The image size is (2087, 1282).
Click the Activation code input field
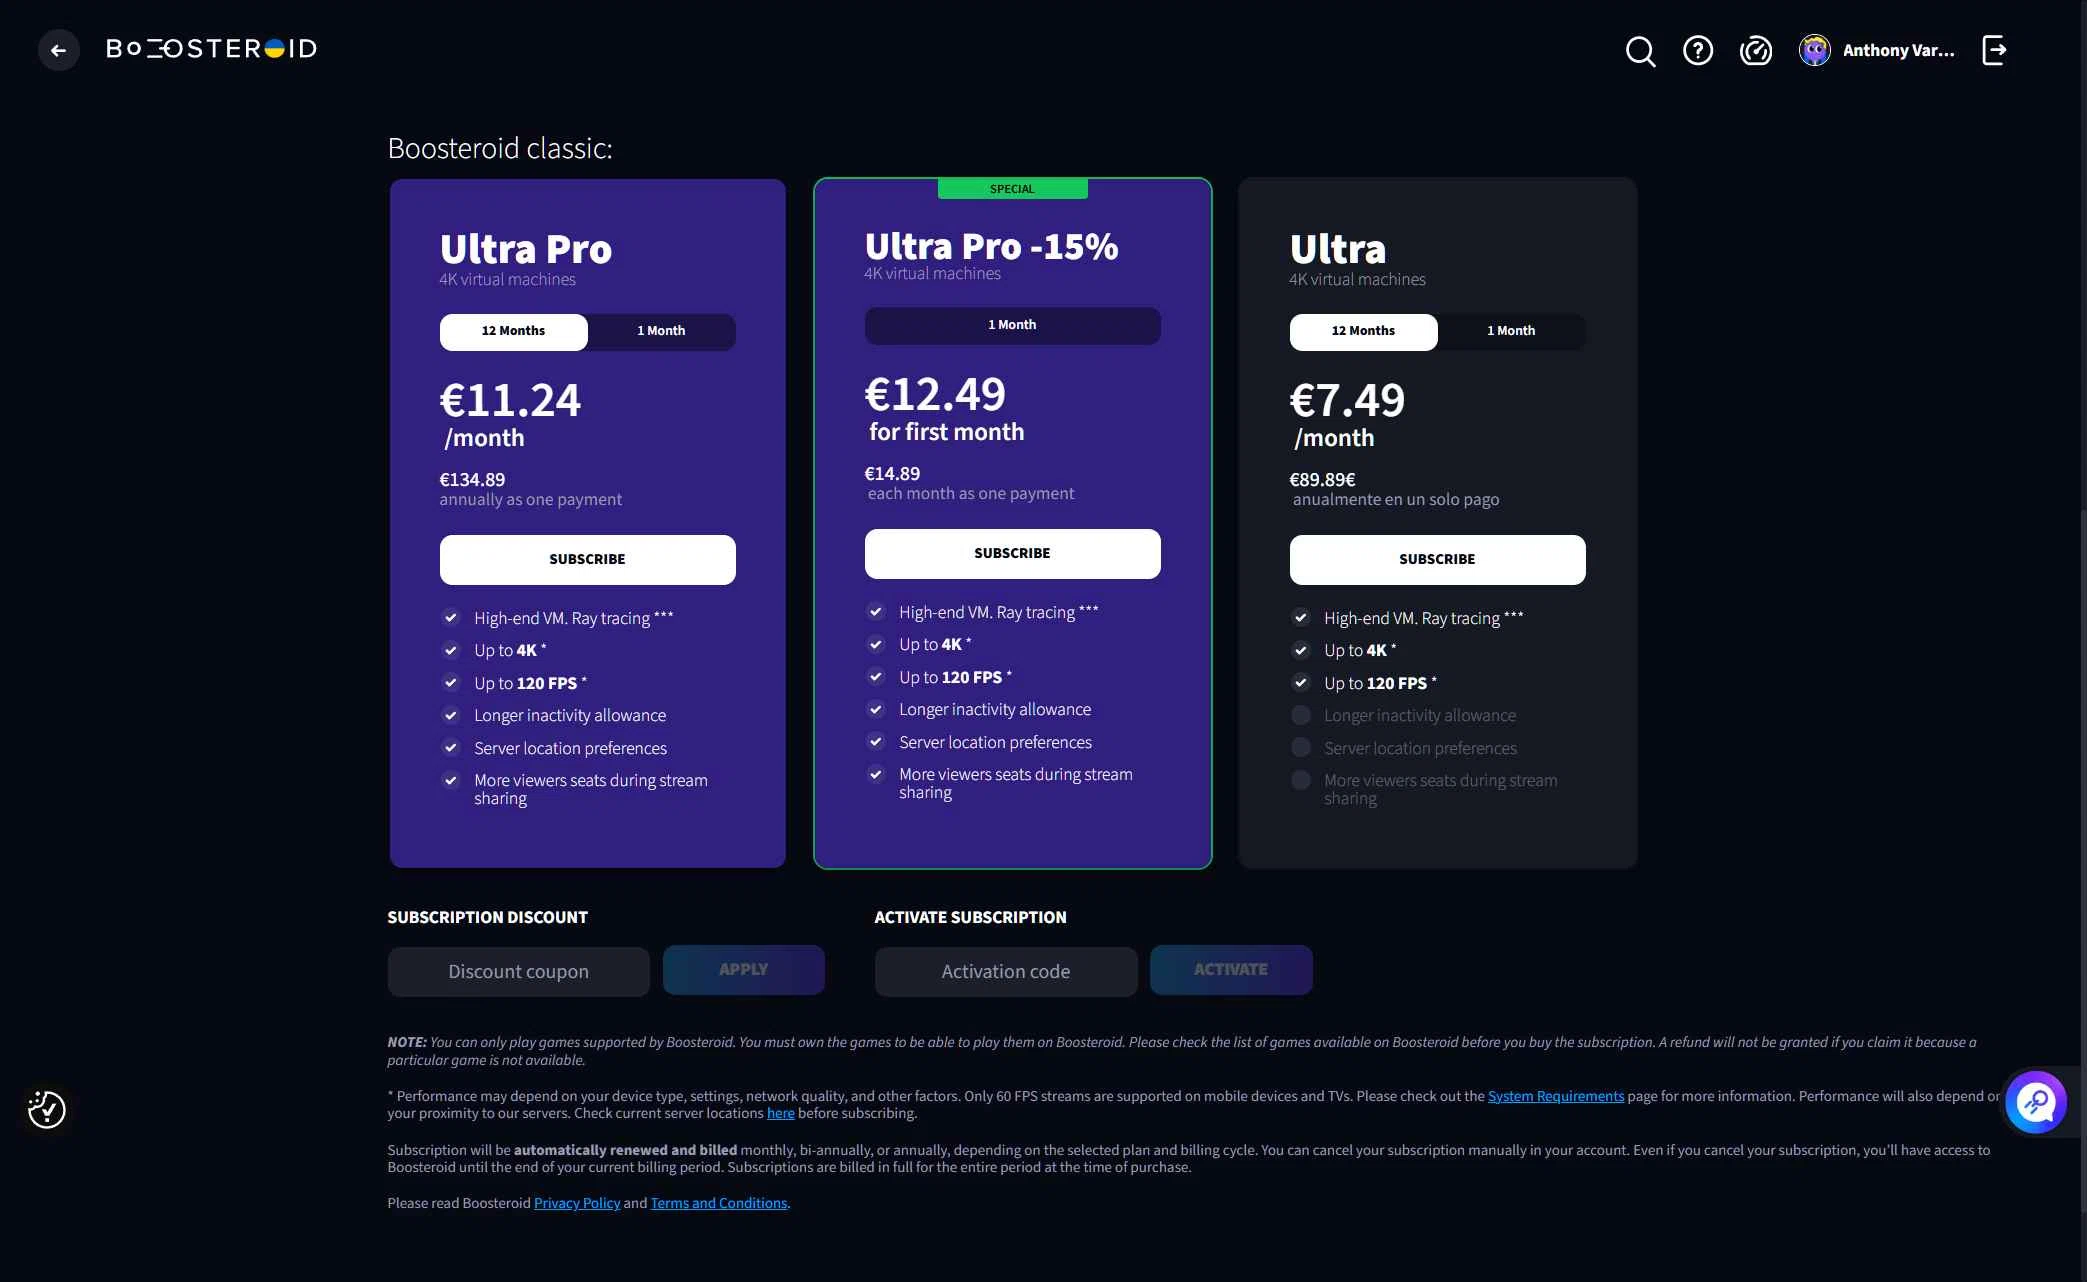[1005, 971]
